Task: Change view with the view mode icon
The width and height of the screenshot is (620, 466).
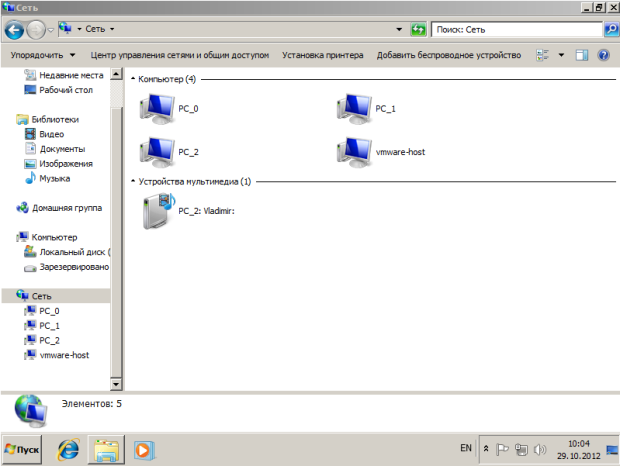Action: [542, 55]
